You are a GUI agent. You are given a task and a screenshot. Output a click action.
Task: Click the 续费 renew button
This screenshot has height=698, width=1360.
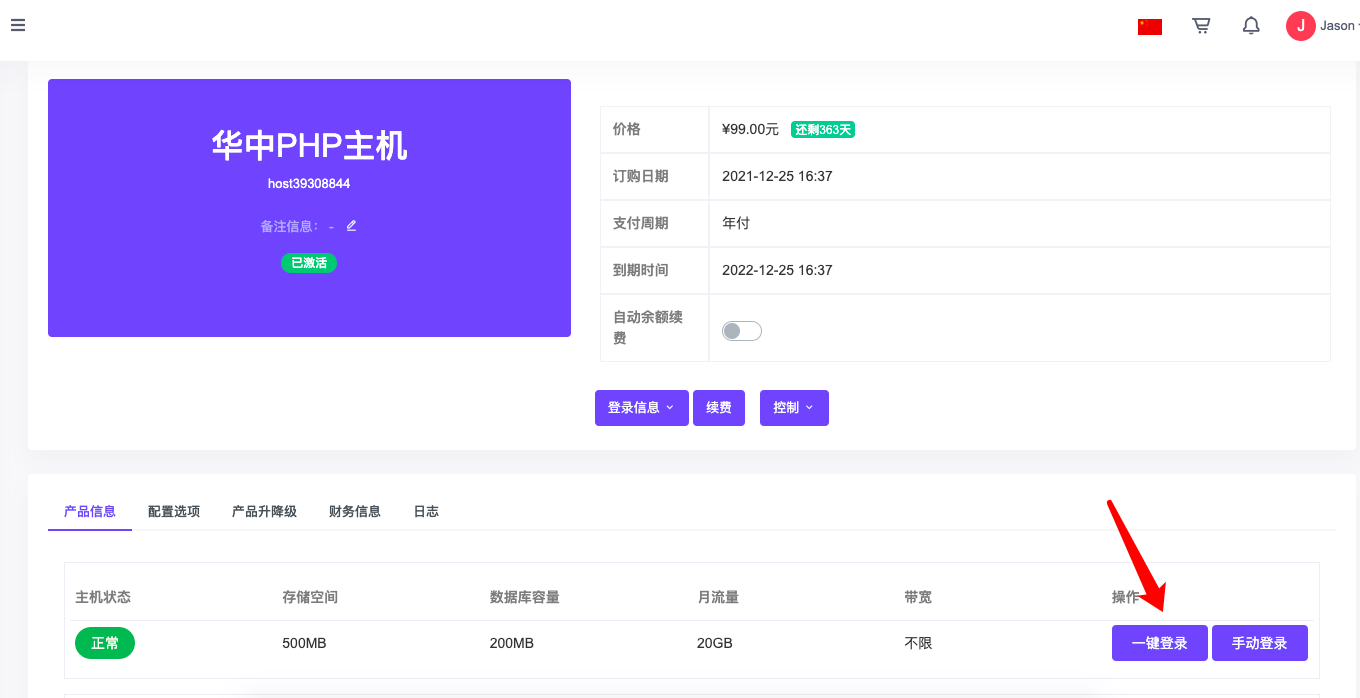pos(718,408)
